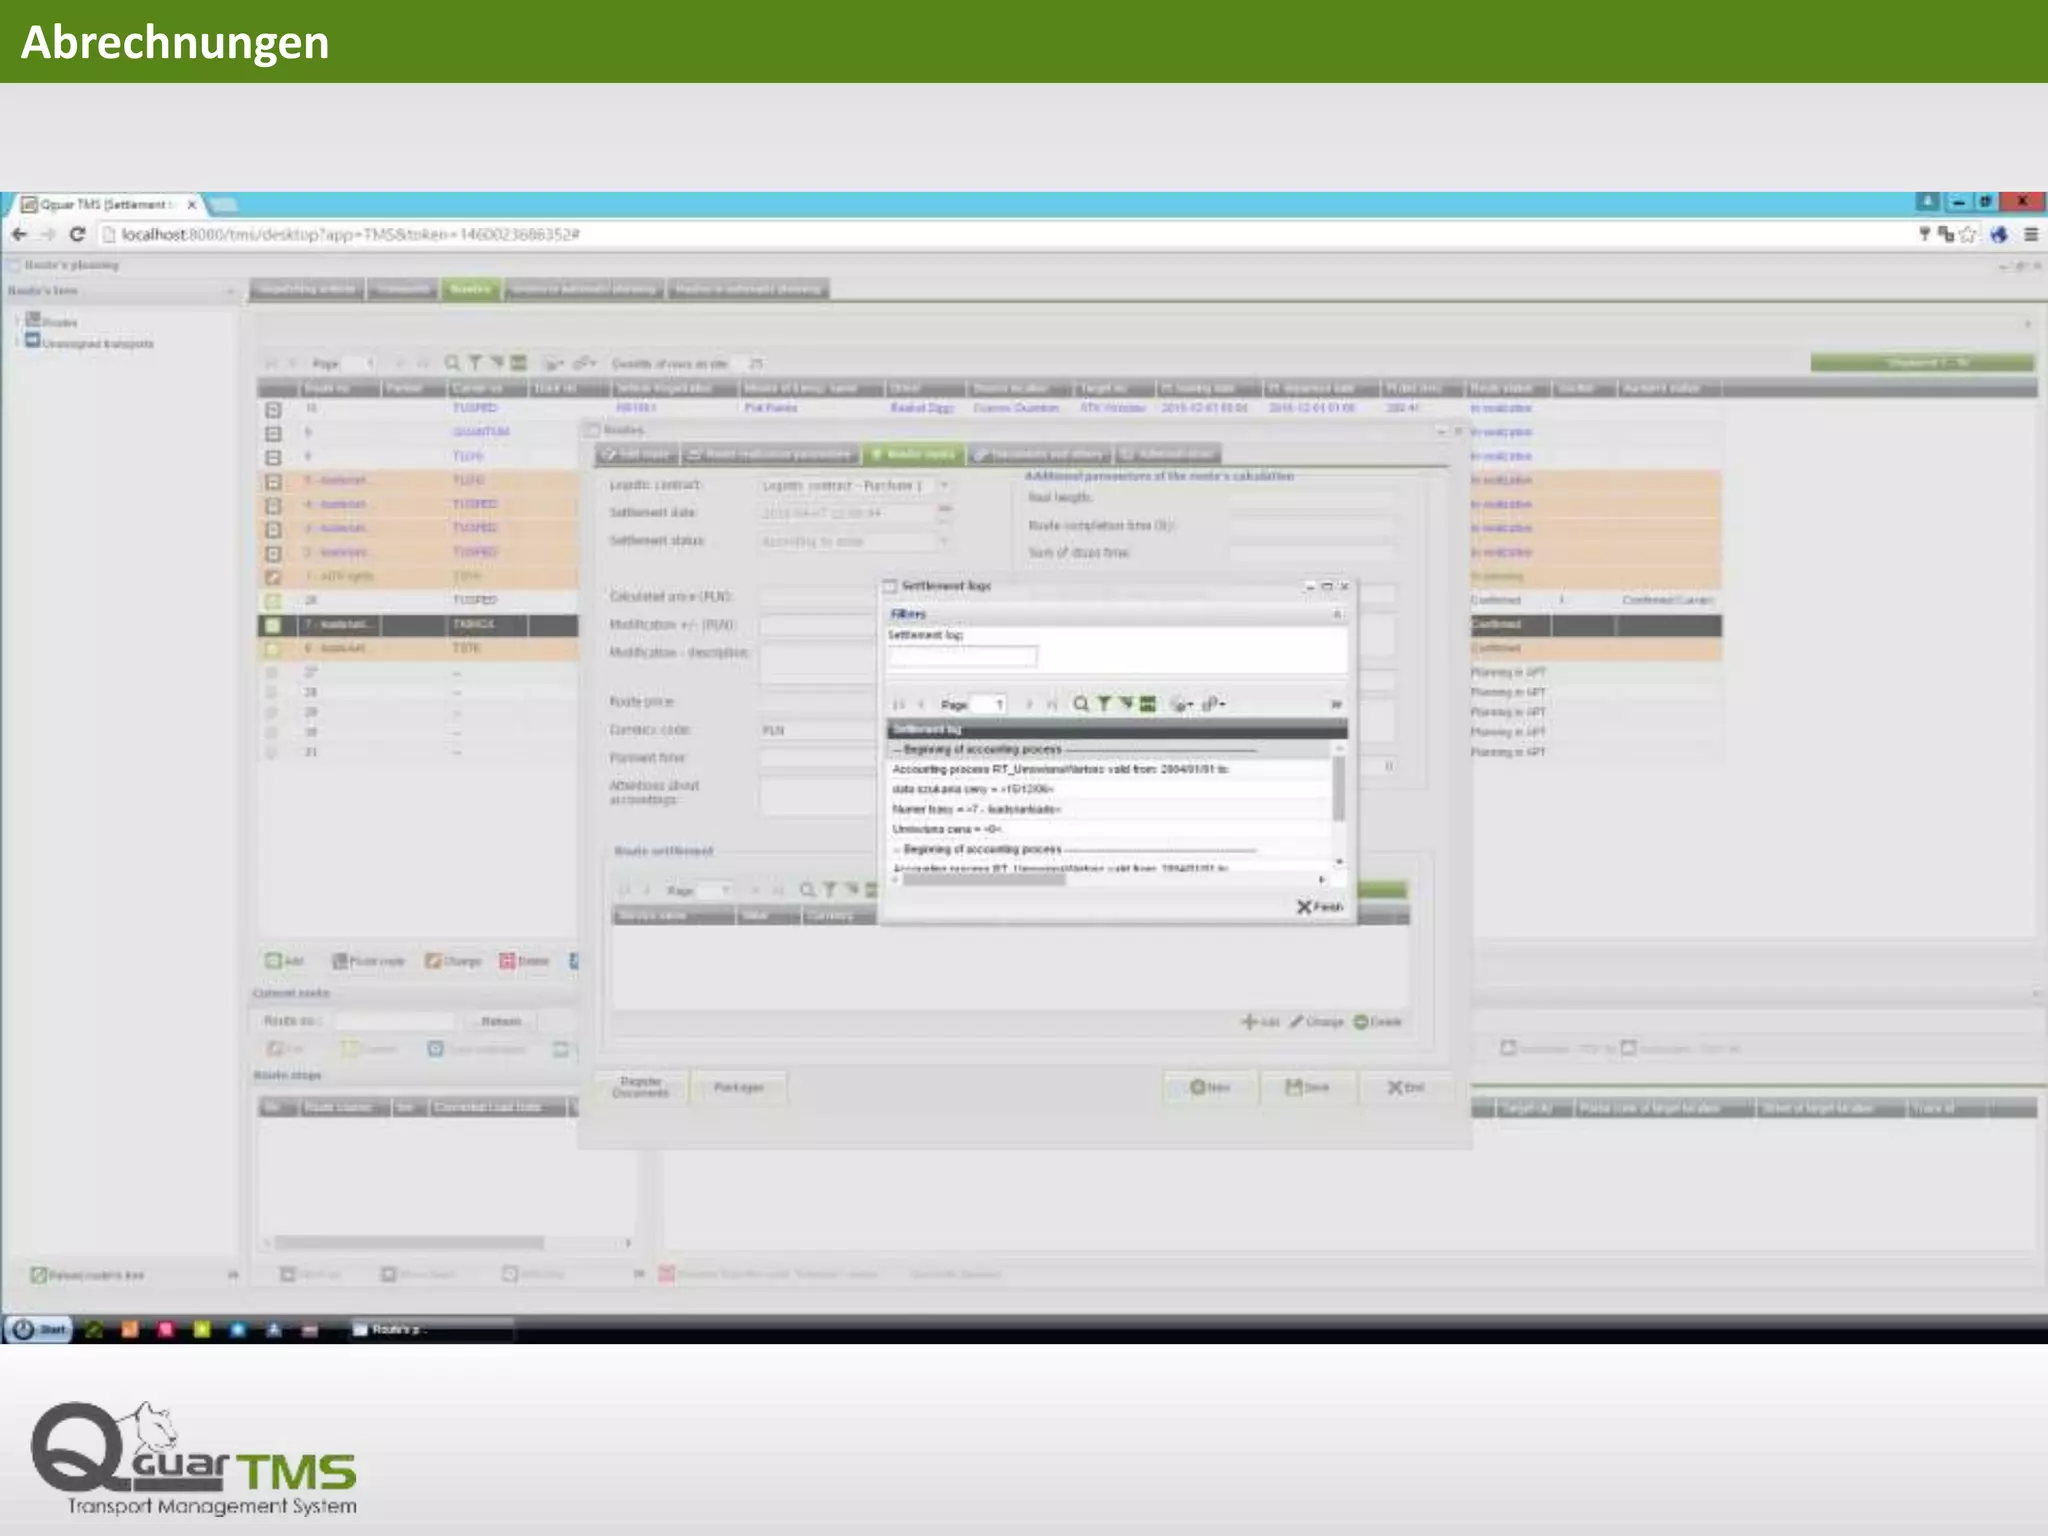2048x1536 pixels.
Task: Click the Start button on taskbar
Action: coord(38,1329)
